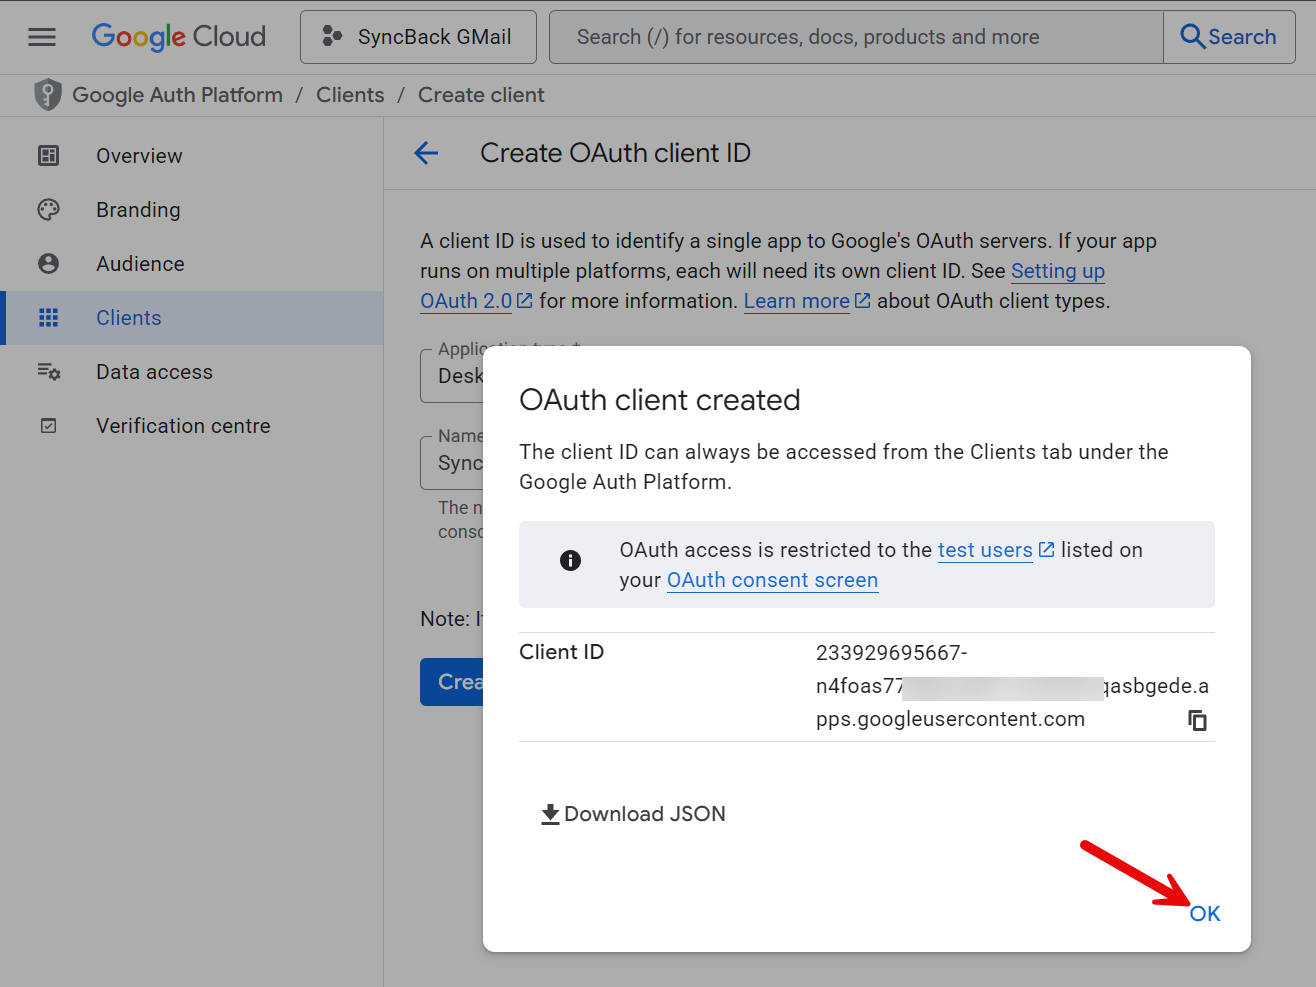Click the back arrow beside Create OAuth client ID
This screenshot has height=987, width=1316.
click(427, 153)
